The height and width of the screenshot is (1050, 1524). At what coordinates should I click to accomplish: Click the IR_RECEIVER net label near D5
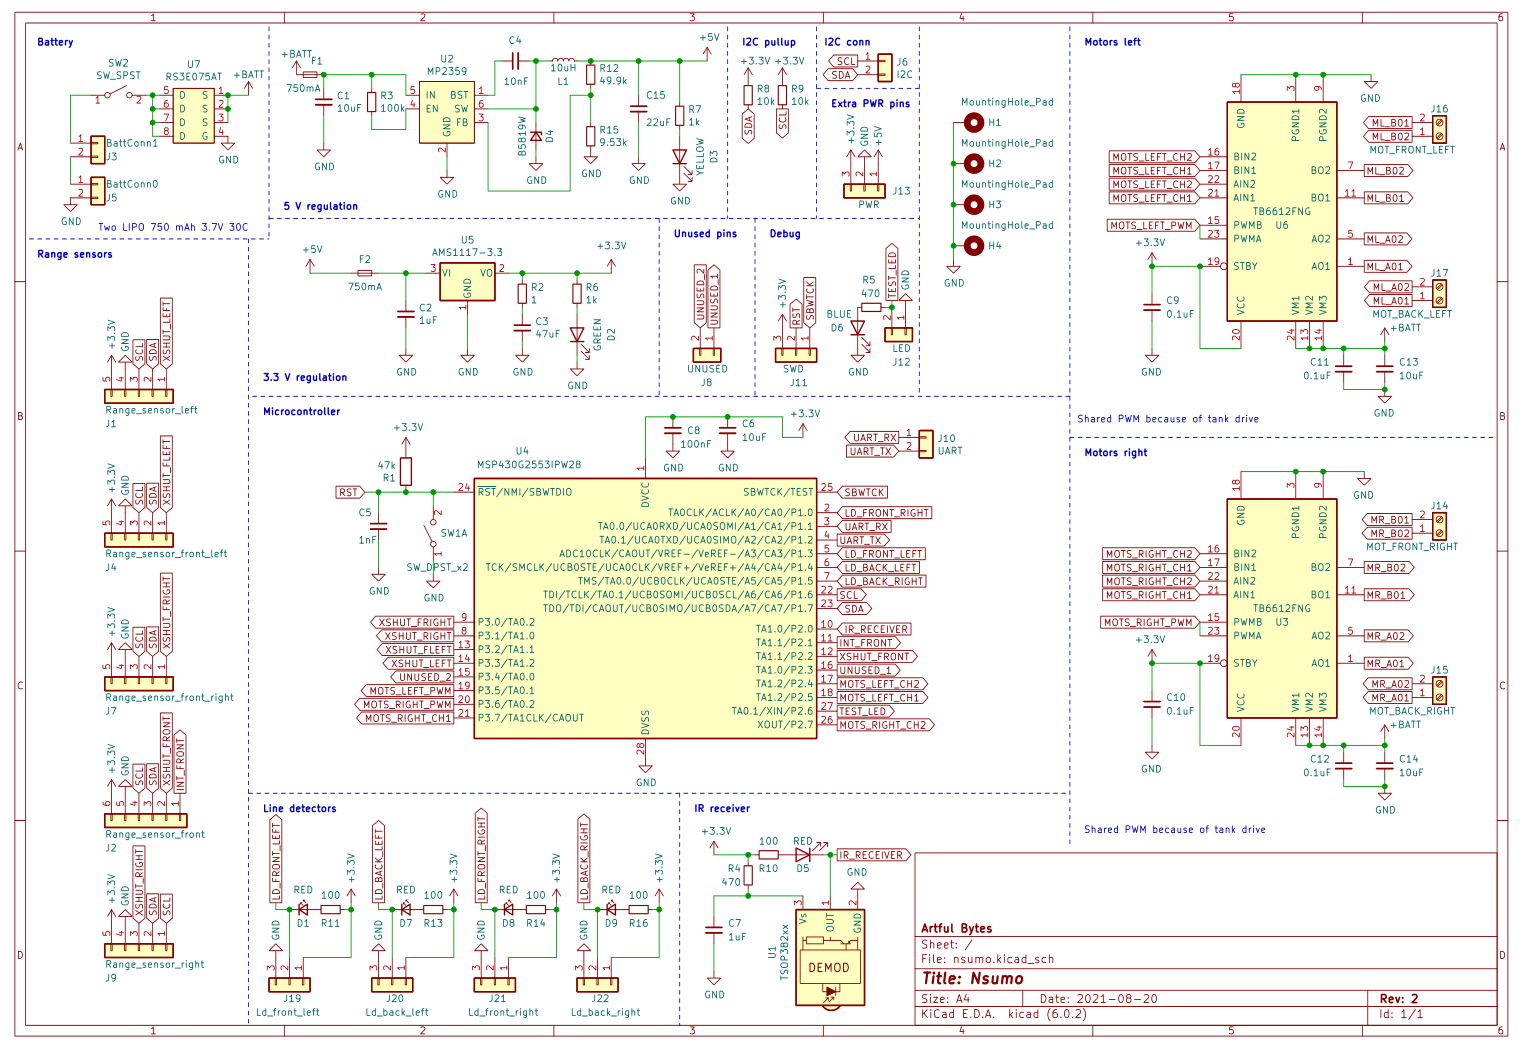click(x=873, y=855)
